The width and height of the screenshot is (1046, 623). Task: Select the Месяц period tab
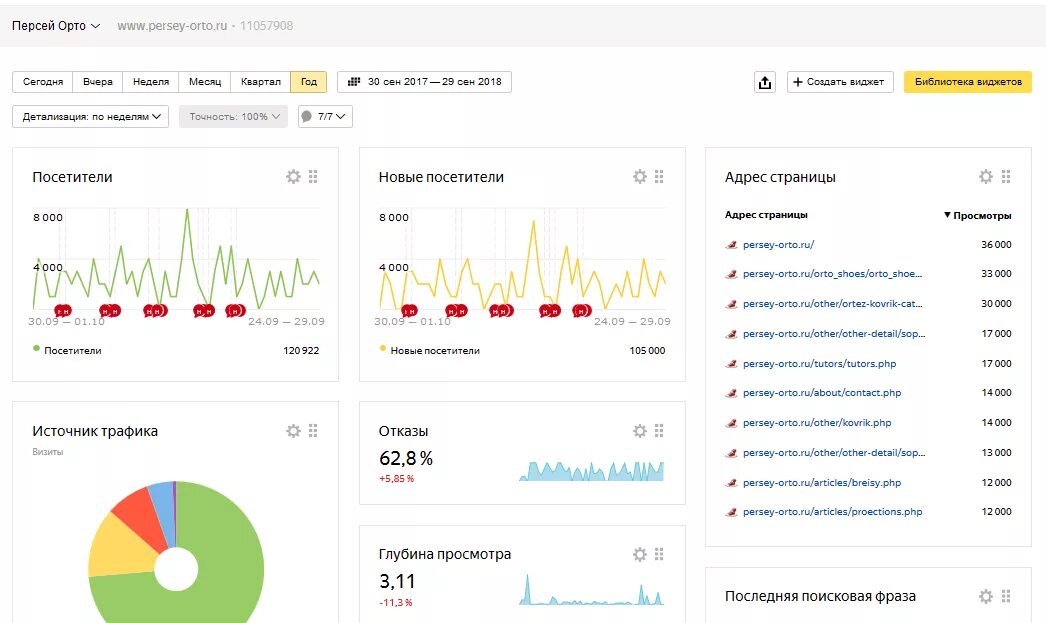205,82
